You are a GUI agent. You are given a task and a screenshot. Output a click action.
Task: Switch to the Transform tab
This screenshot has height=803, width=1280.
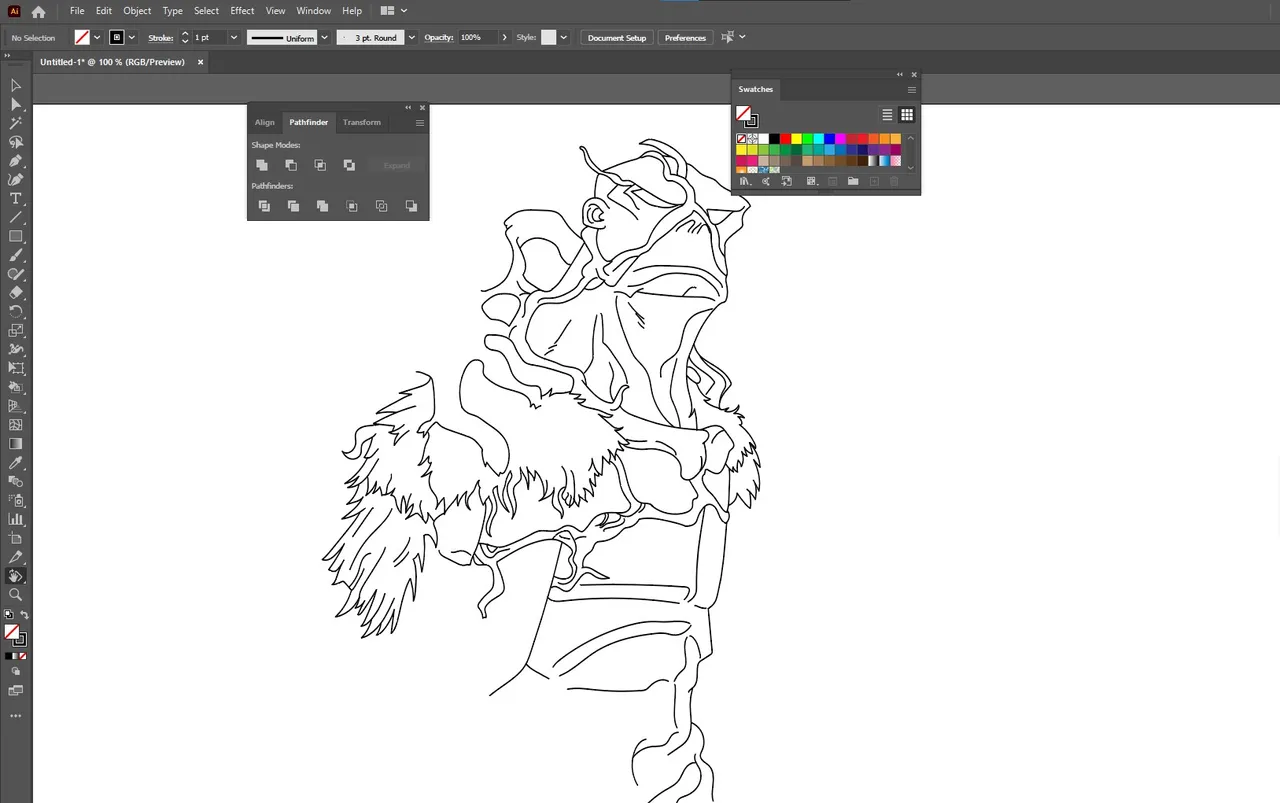362,122
